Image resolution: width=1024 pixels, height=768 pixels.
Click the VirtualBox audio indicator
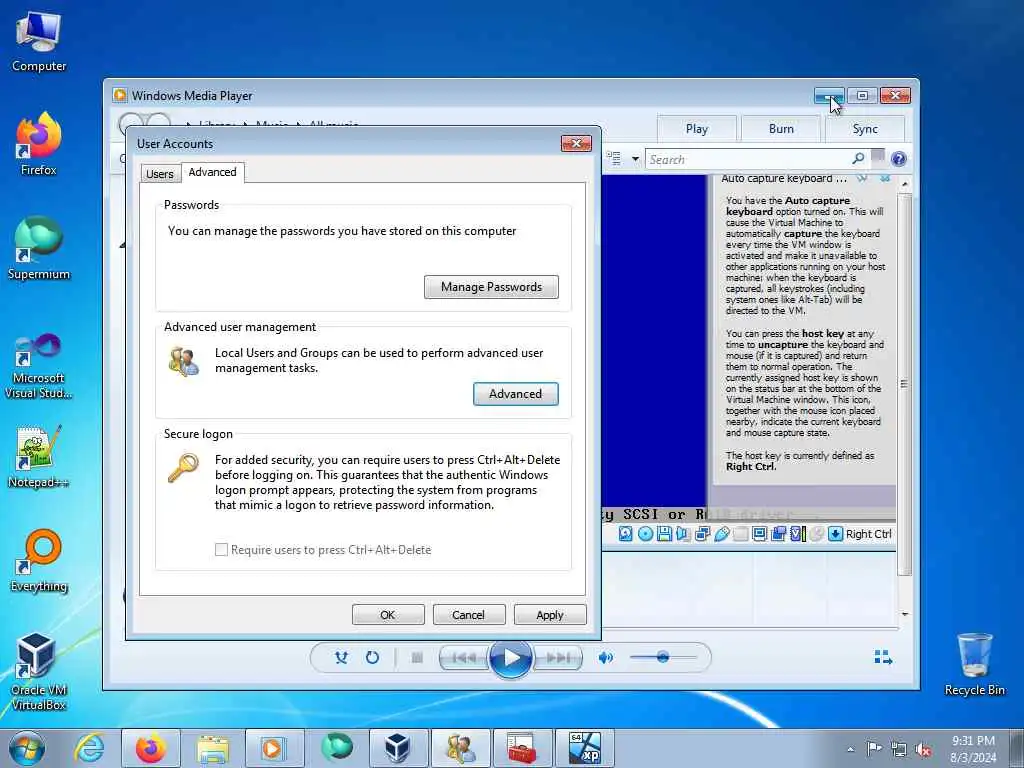pyautogui.click(x=683, y=534)
